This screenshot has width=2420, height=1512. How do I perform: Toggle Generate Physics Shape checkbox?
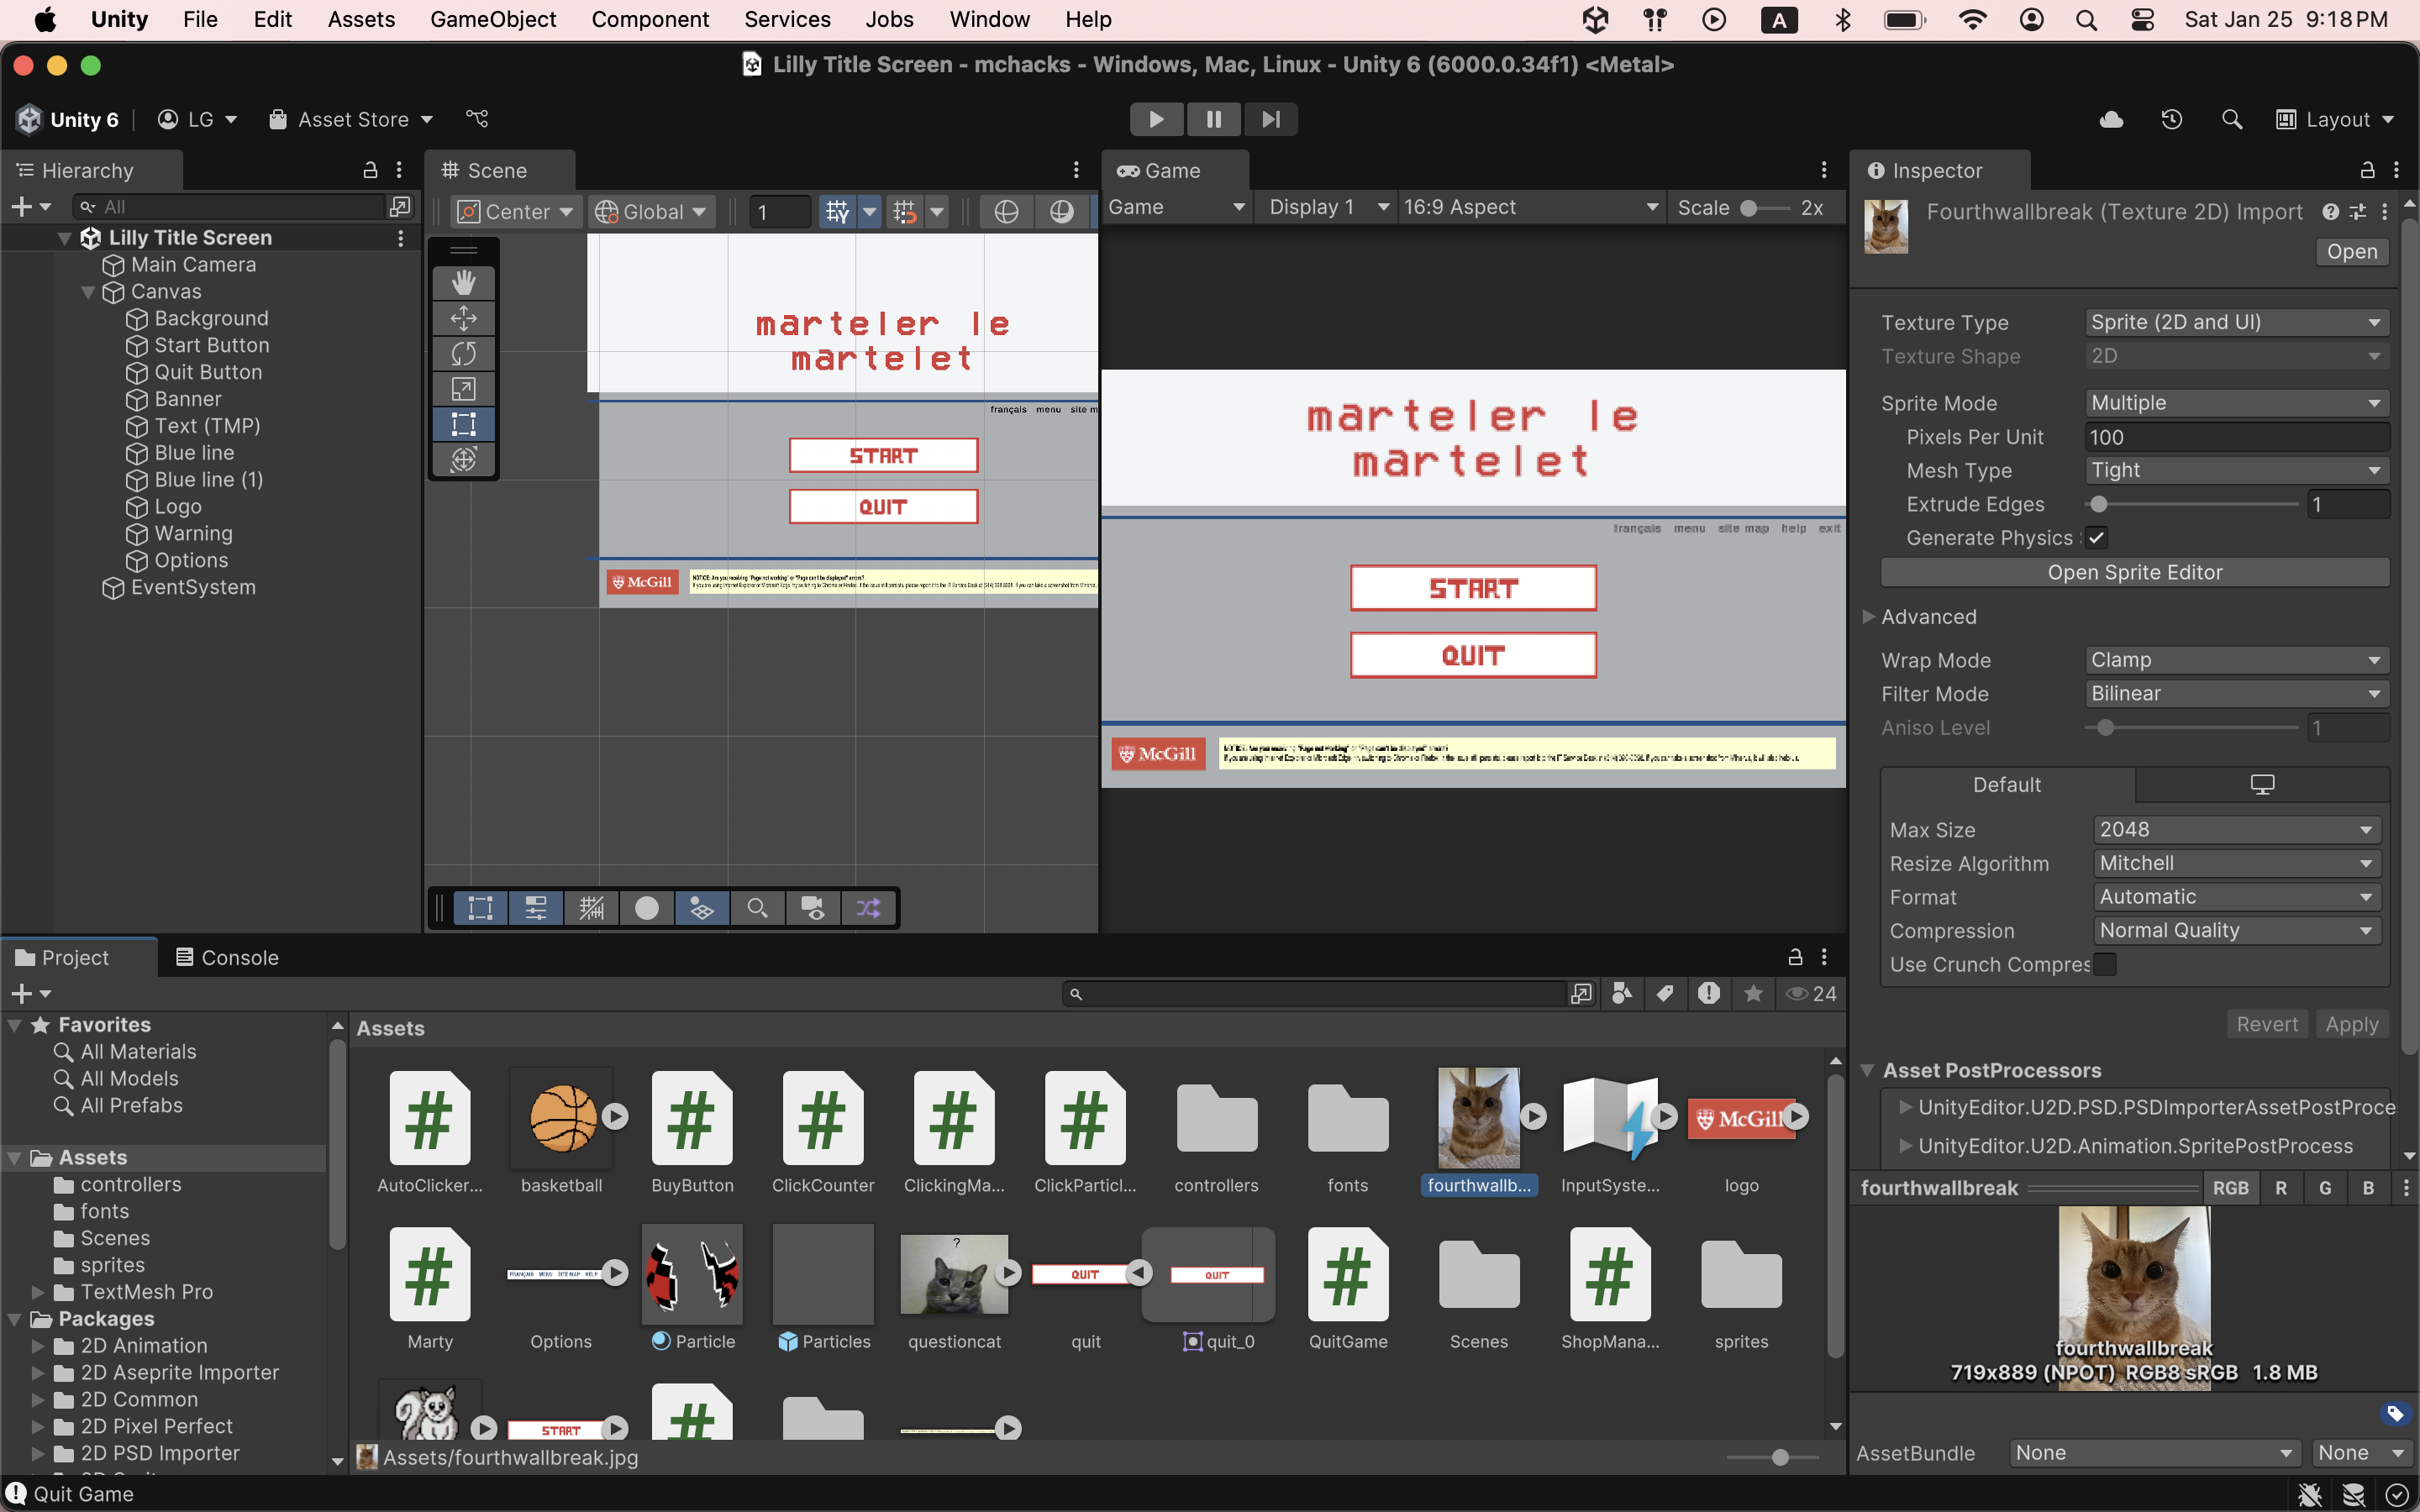2097,538
